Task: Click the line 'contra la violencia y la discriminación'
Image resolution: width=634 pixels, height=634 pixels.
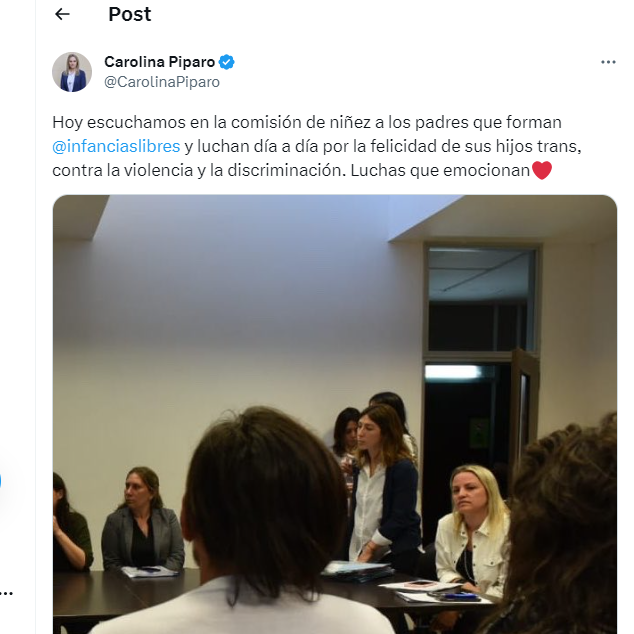Action: 199,171
